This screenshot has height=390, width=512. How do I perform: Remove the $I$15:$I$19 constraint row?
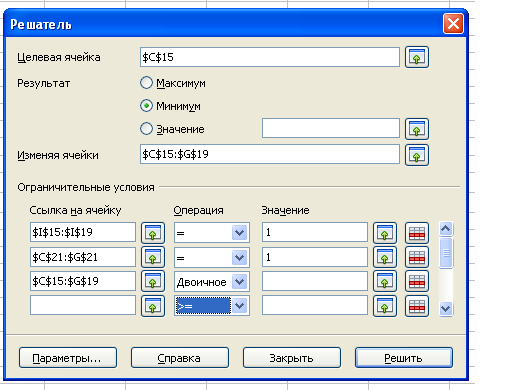(x=417, y=233)
